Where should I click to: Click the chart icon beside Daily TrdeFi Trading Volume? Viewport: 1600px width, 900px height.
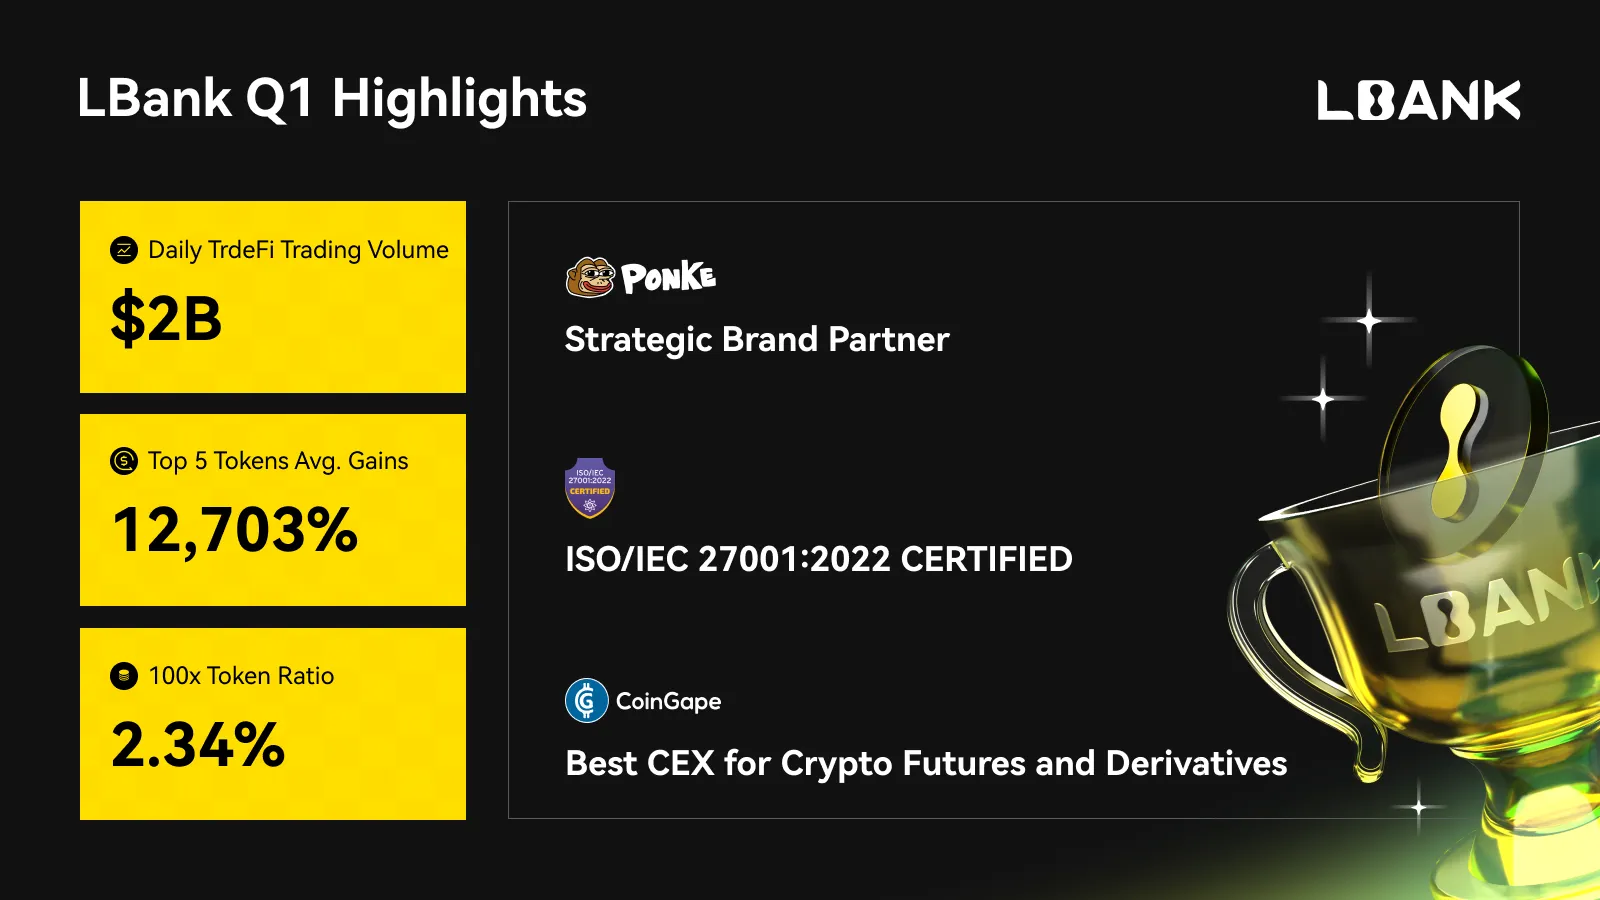(x=124, y=250)
